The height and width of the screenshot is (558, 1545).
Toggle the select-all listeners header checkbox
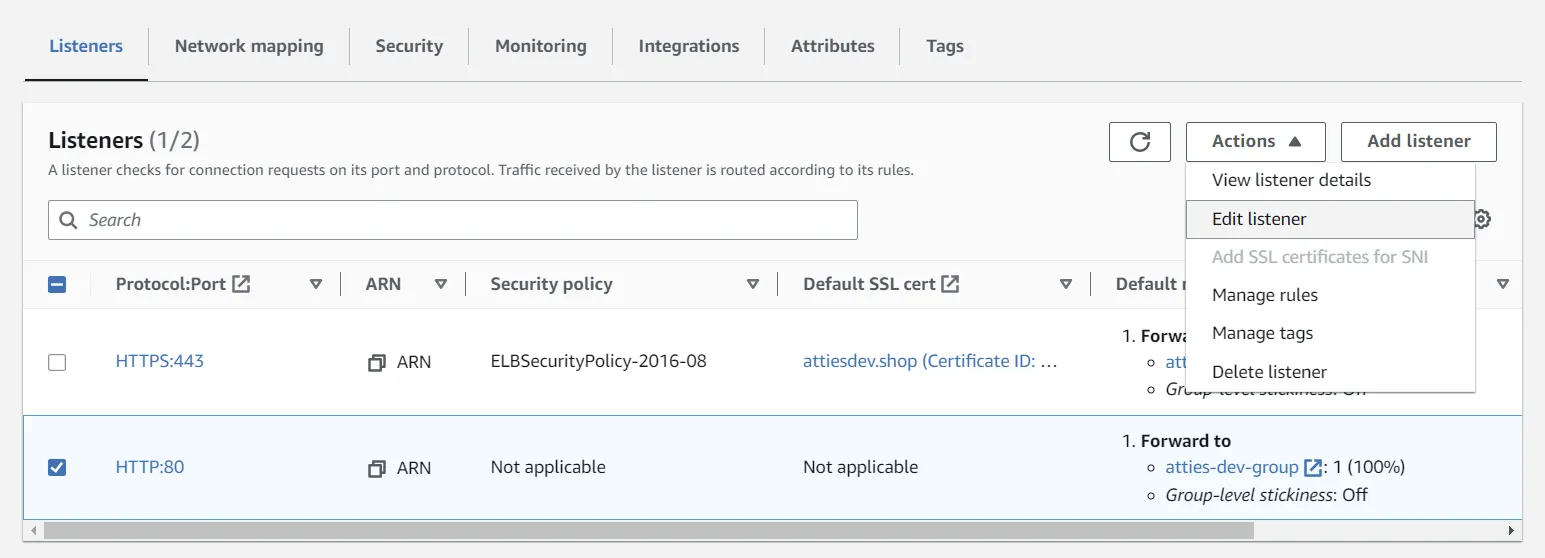57,284
